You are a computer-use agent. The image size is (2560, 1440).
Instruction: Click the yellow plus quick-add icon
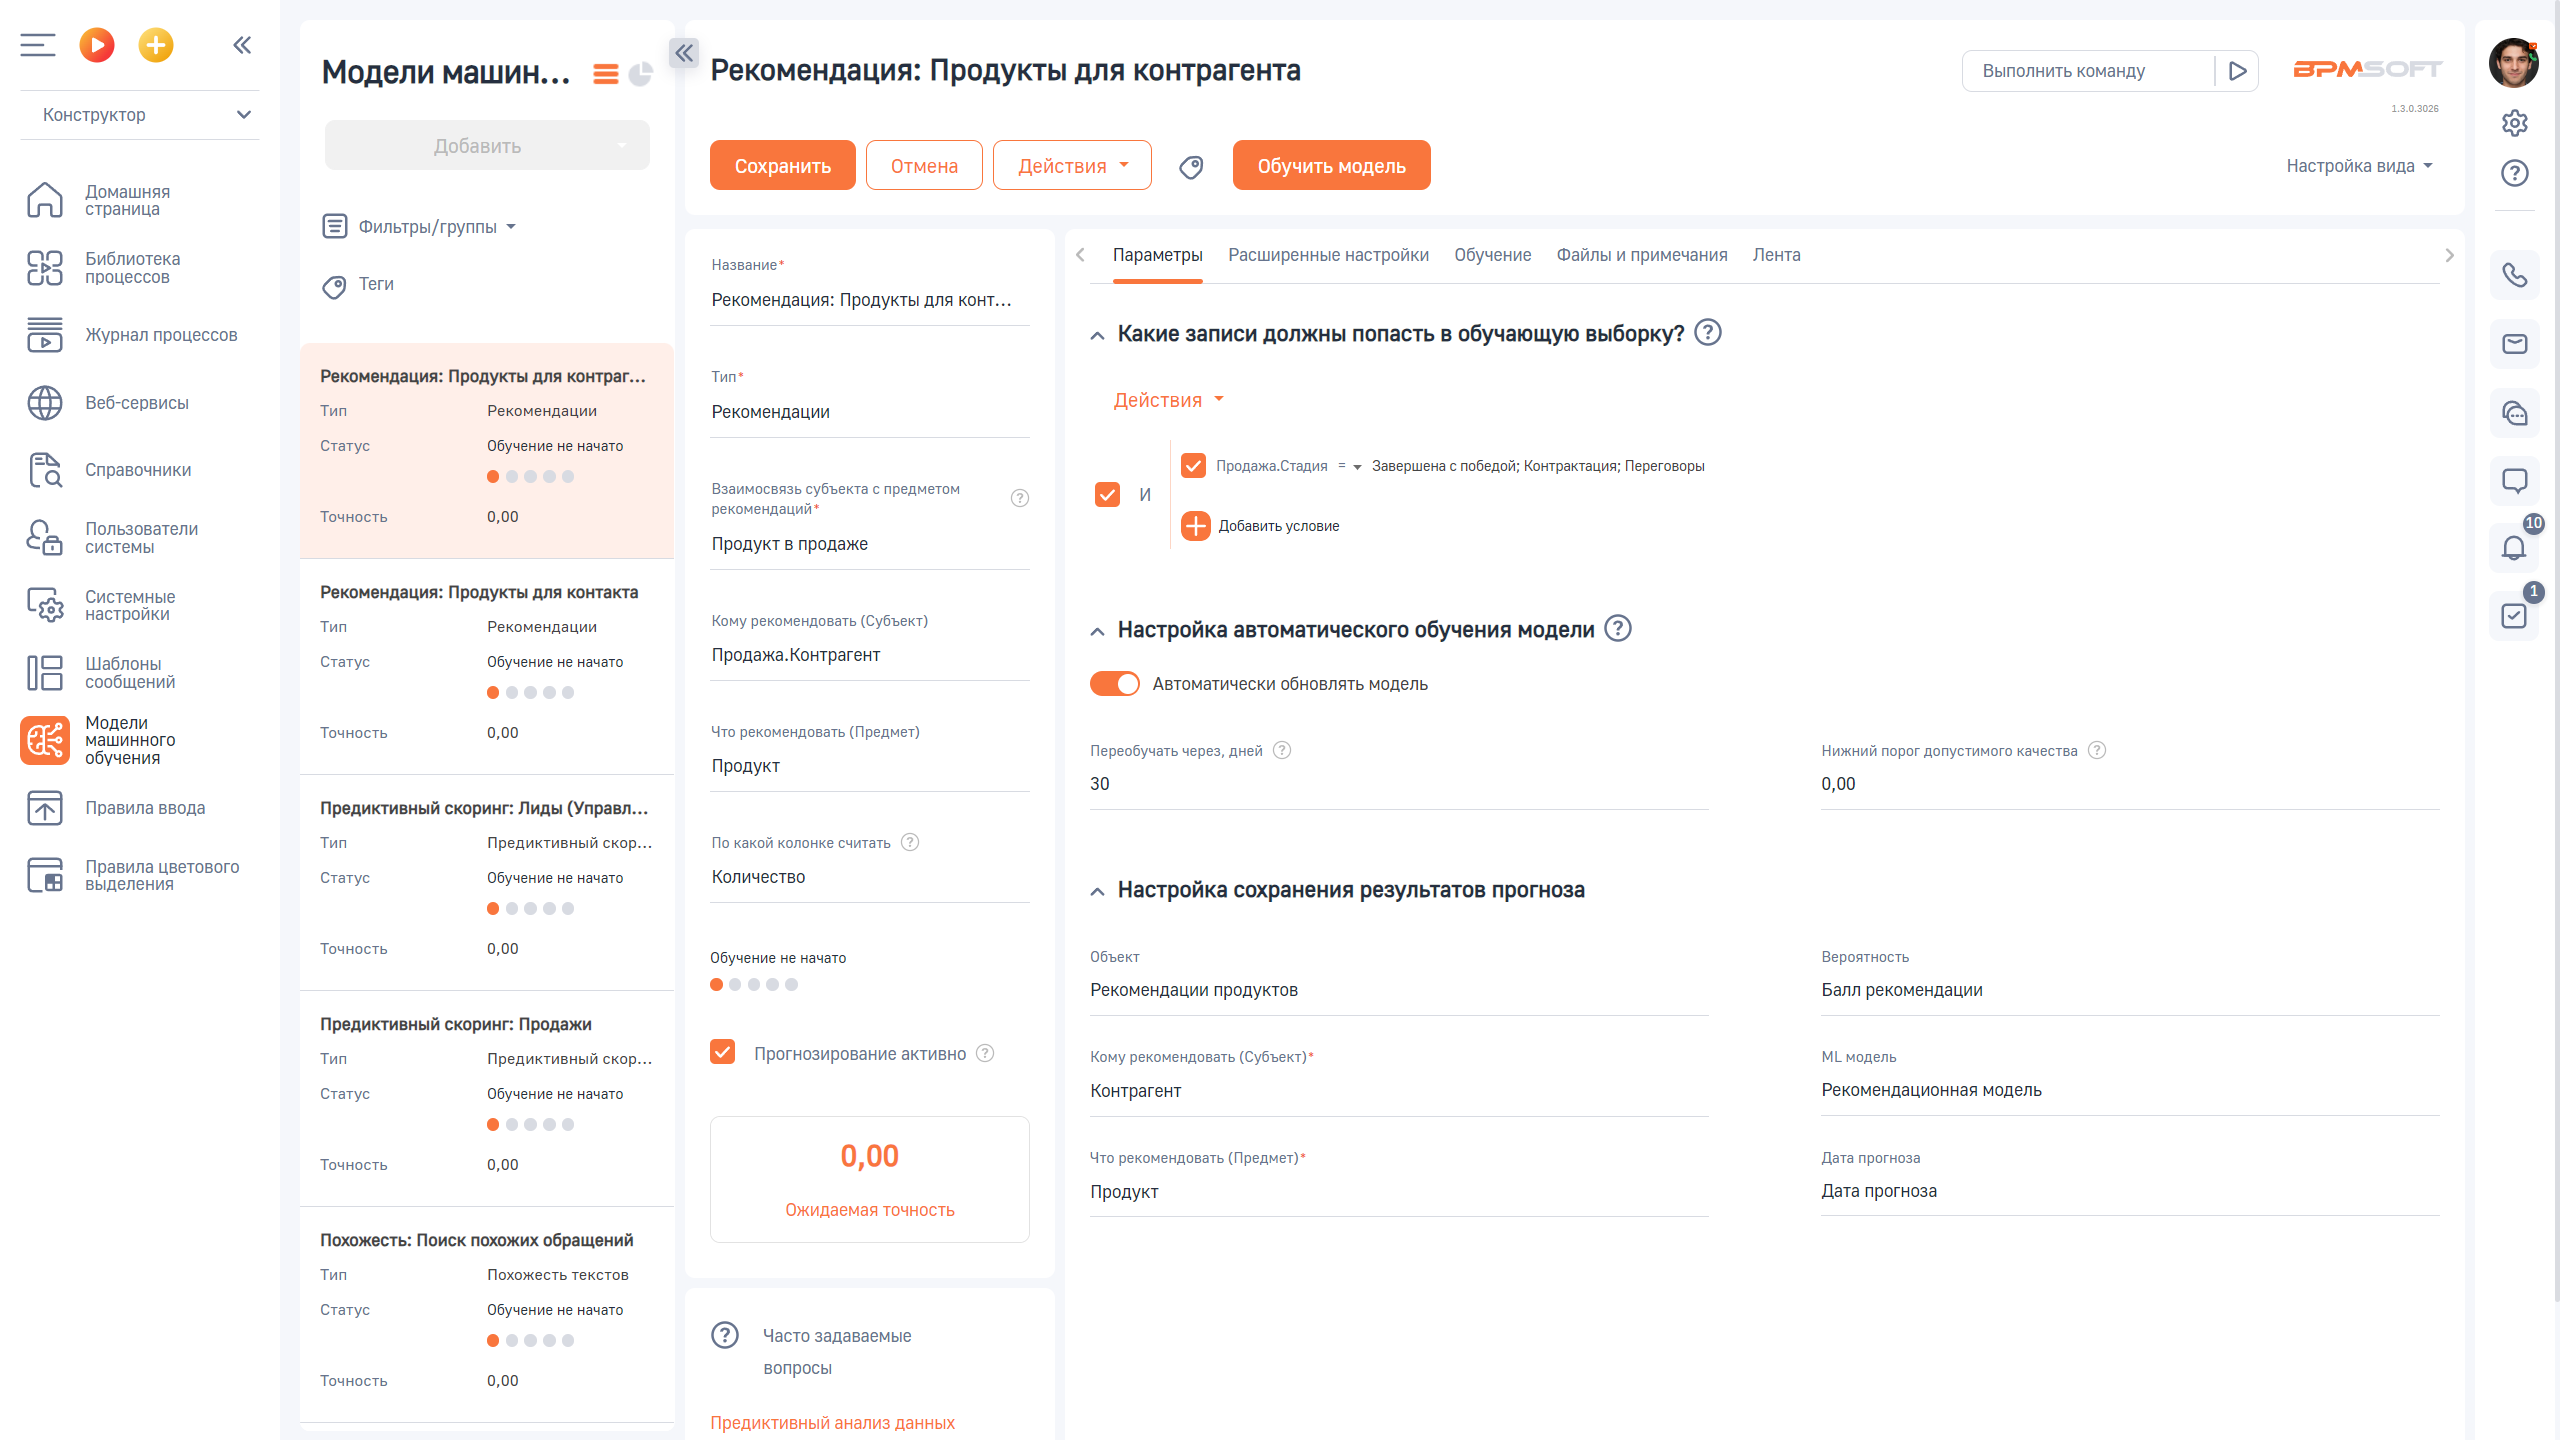tap(155, 45)
